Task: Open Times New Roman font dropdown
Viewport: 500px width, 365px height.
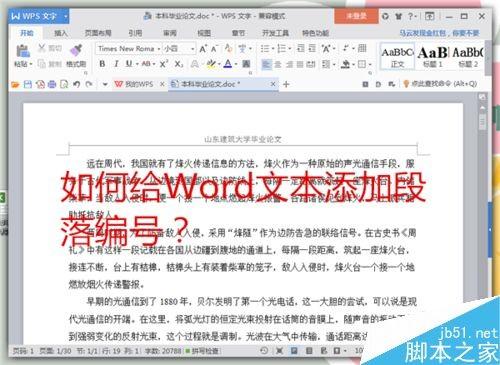Action: point(159,49)
